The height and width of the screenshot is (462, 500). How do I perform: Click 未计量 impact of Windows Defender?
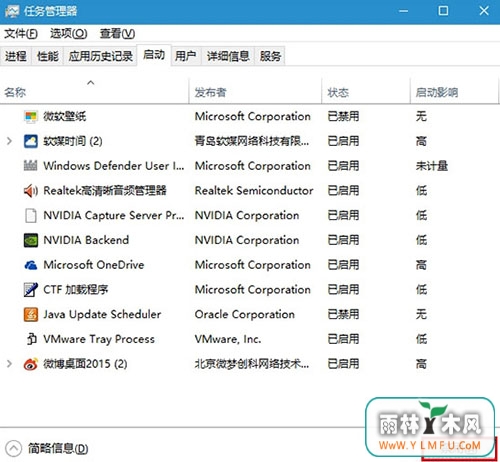click(432, 166)
